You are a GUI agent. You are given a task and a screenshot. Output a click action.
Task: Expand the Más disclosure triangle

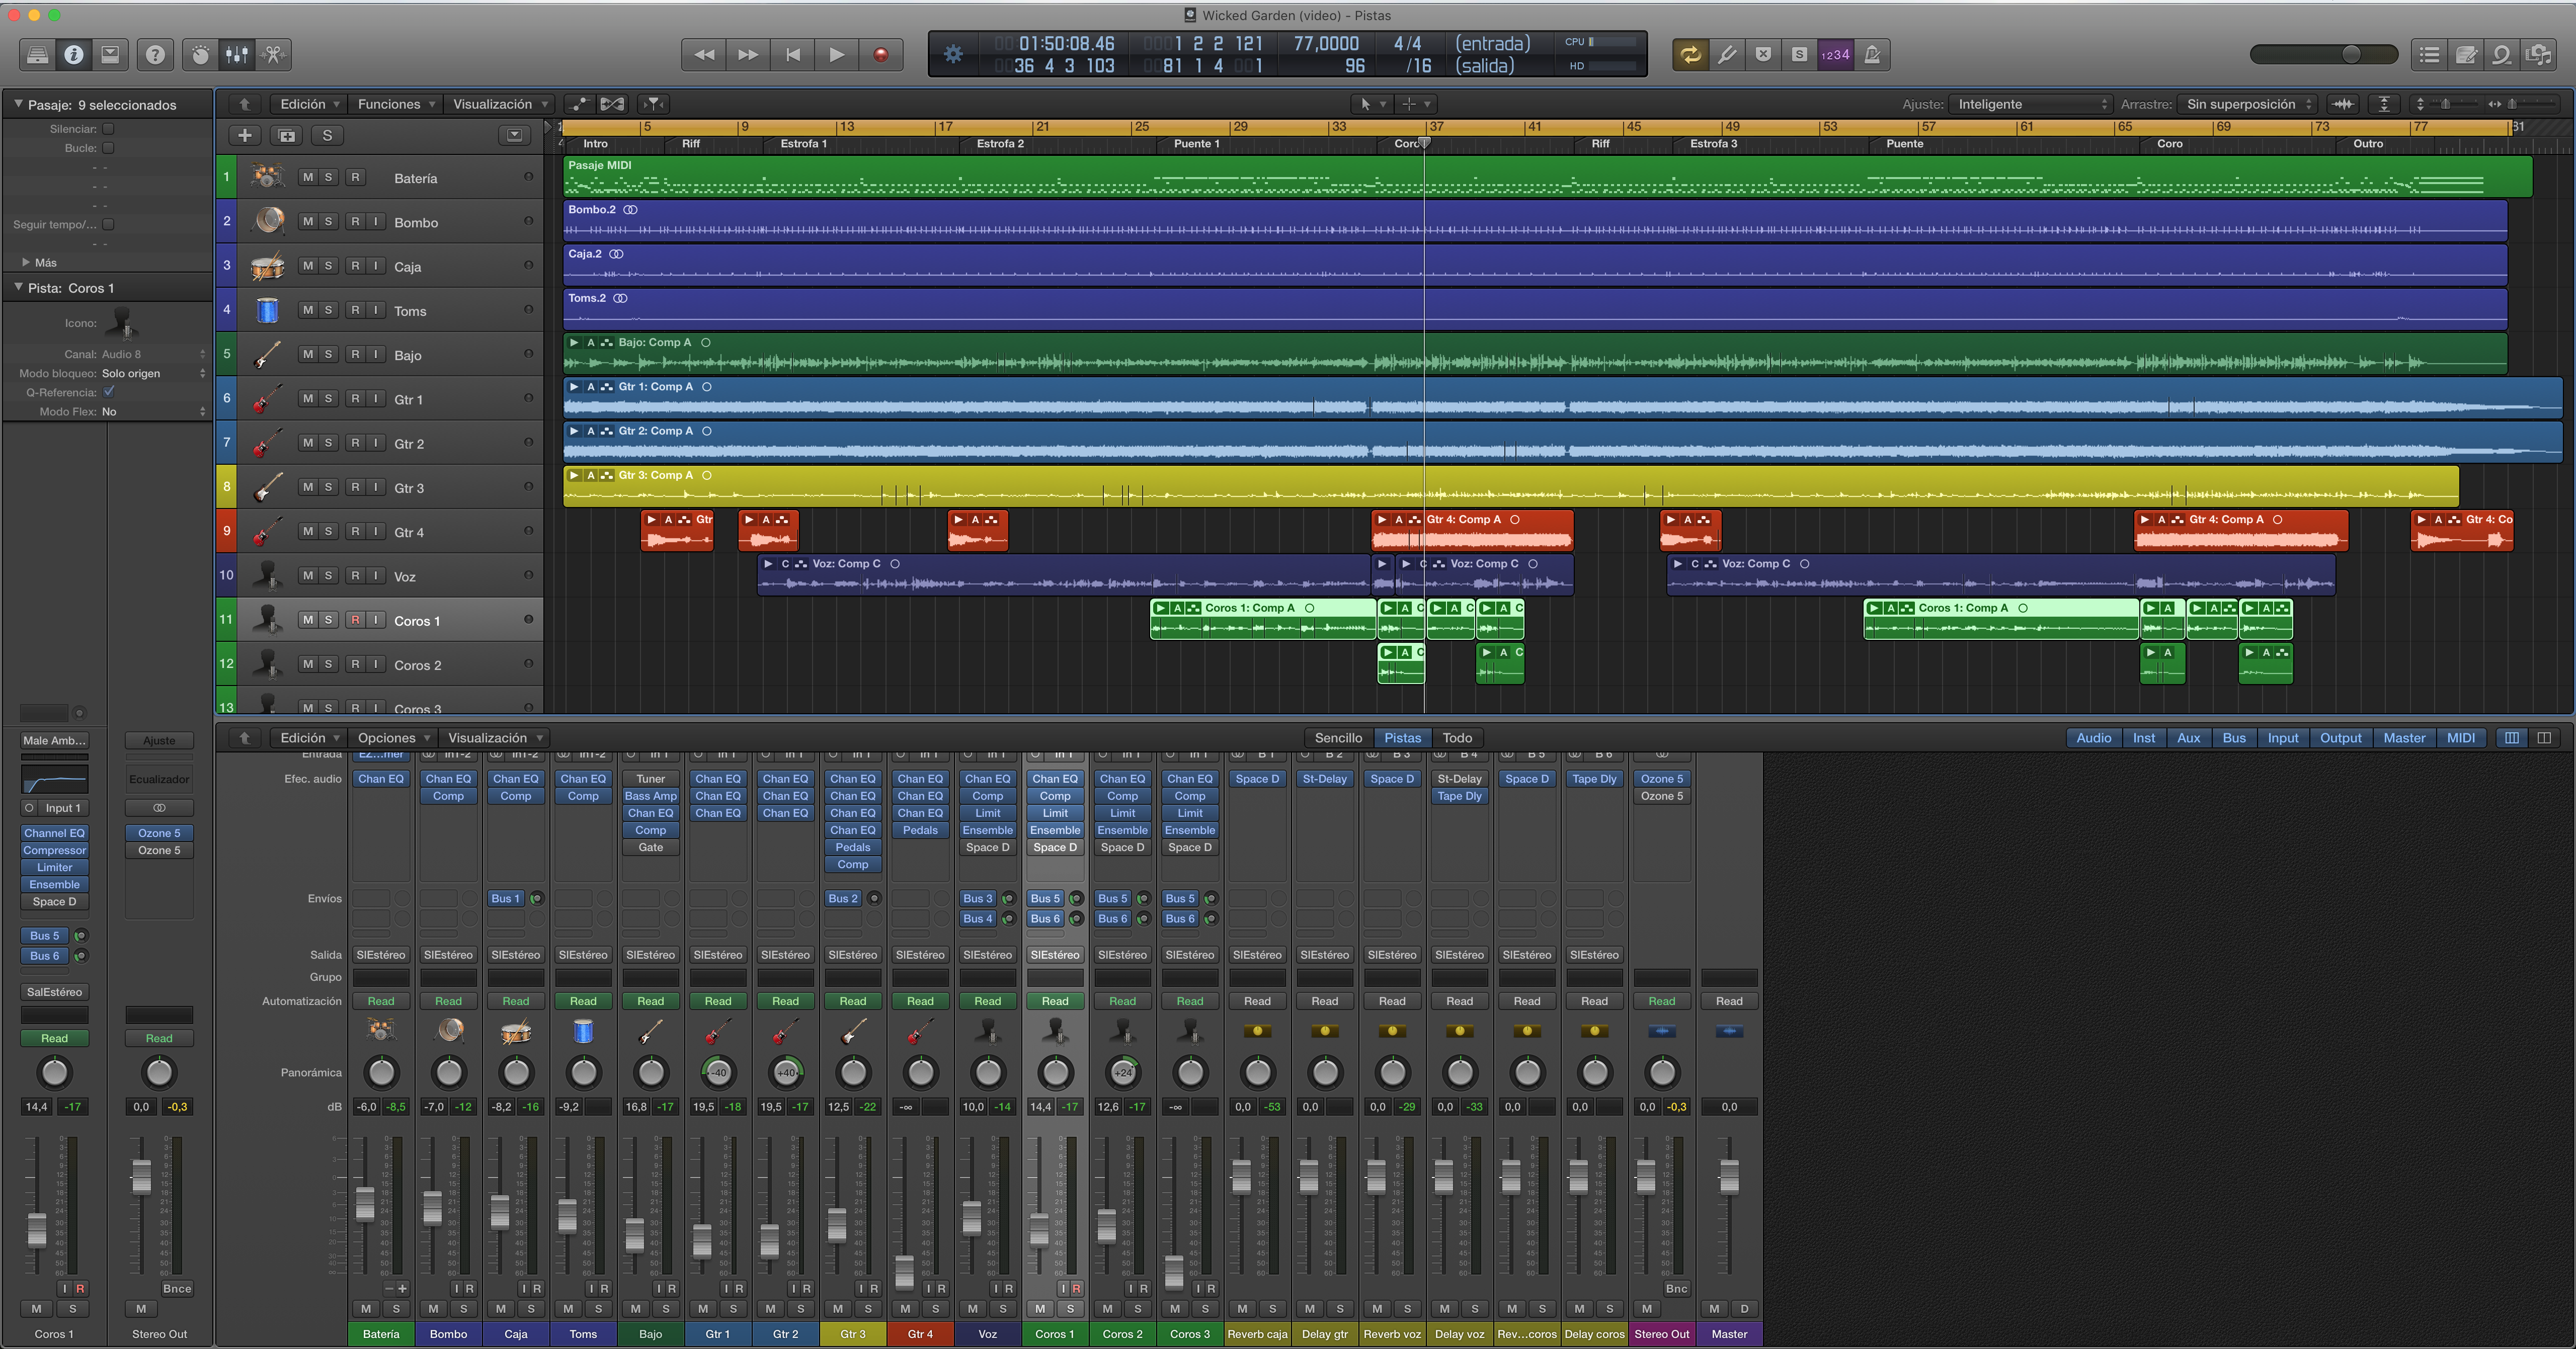pos(25,262)
